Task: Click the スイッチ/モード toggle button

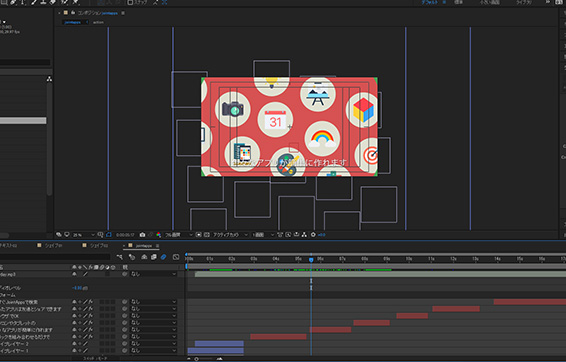Action: 96,359
